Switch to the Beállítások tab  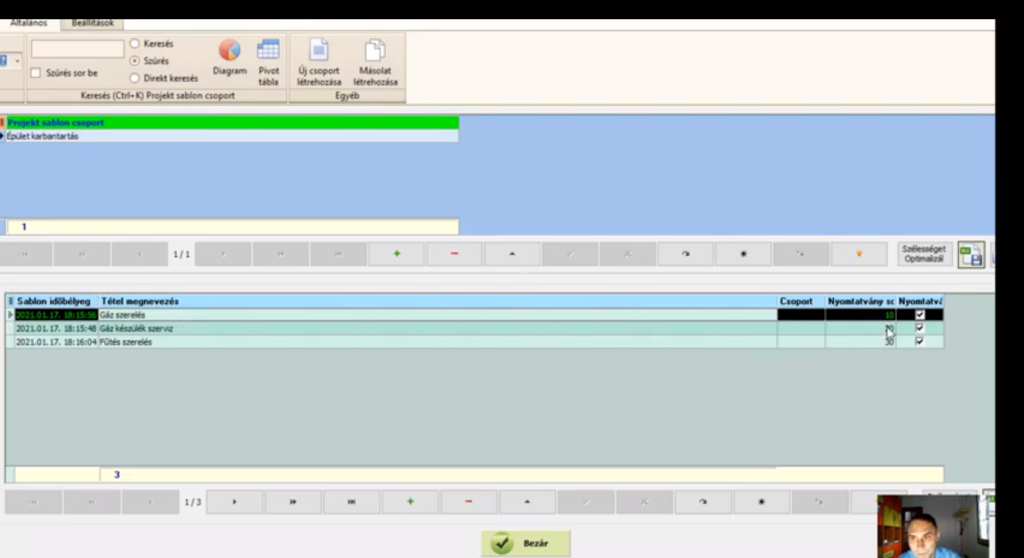point(91,22)
